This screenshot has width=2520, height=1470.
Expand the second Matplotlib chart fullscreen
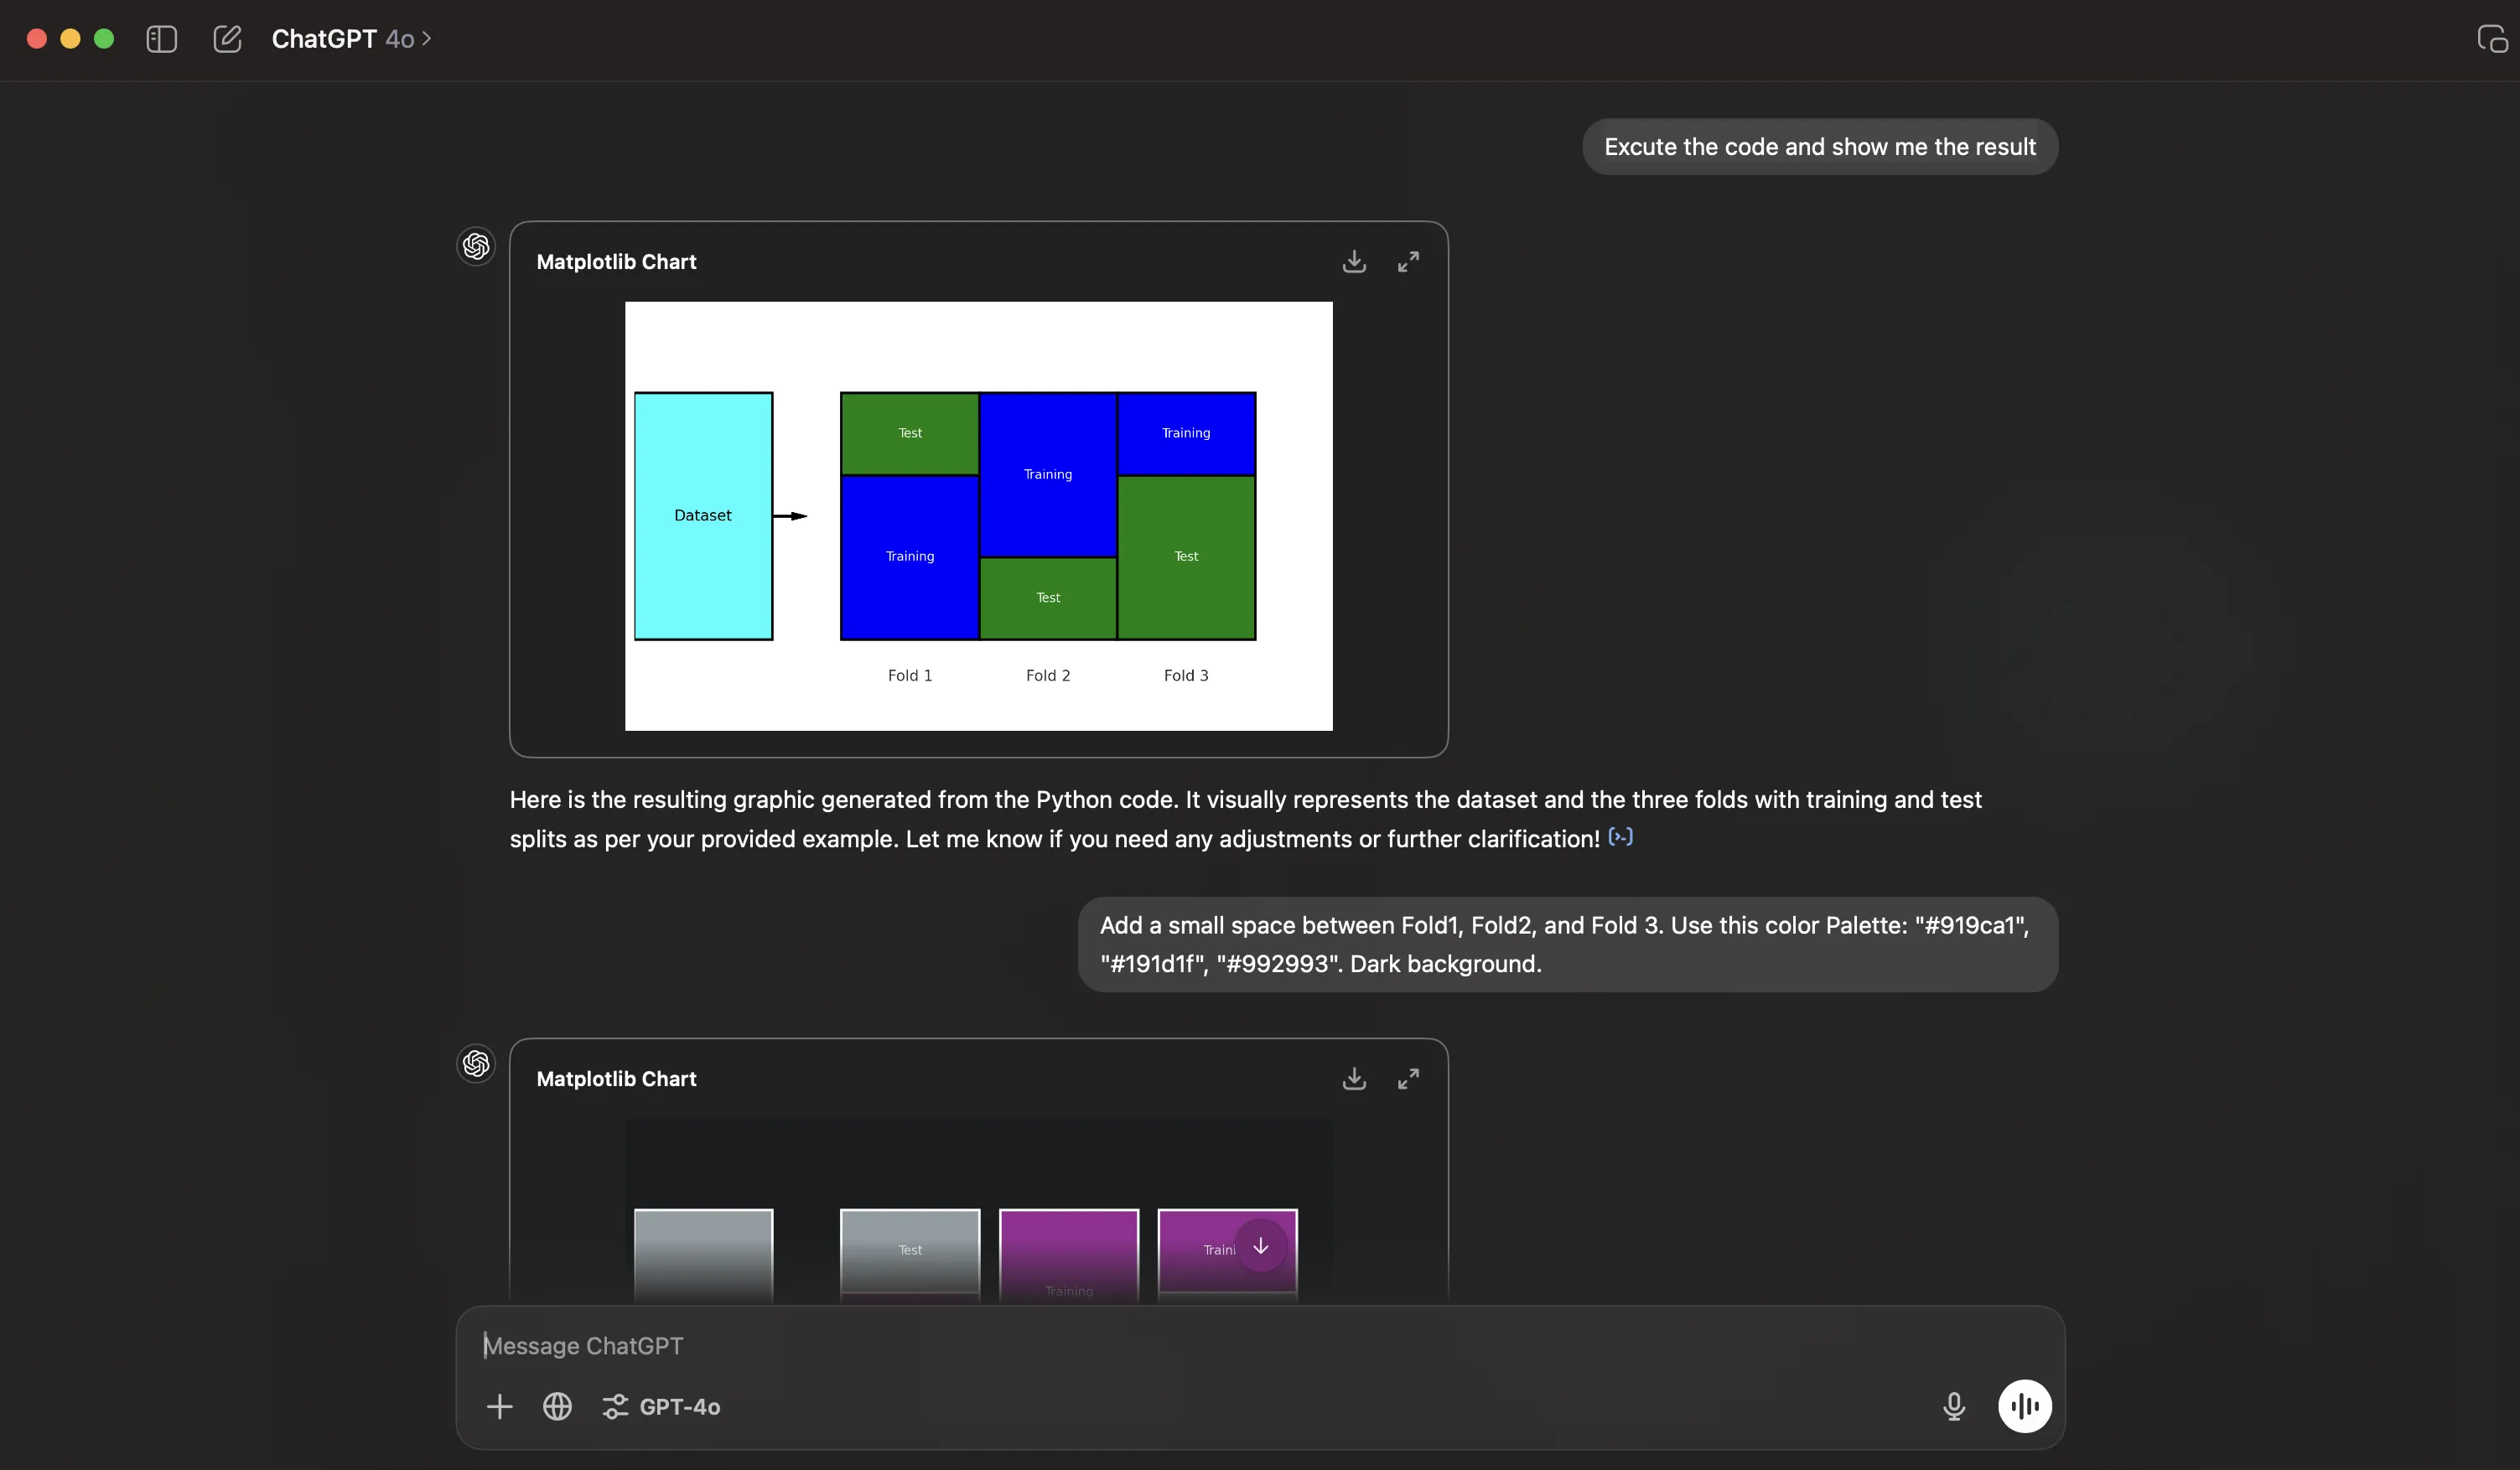[1408, 1078]
